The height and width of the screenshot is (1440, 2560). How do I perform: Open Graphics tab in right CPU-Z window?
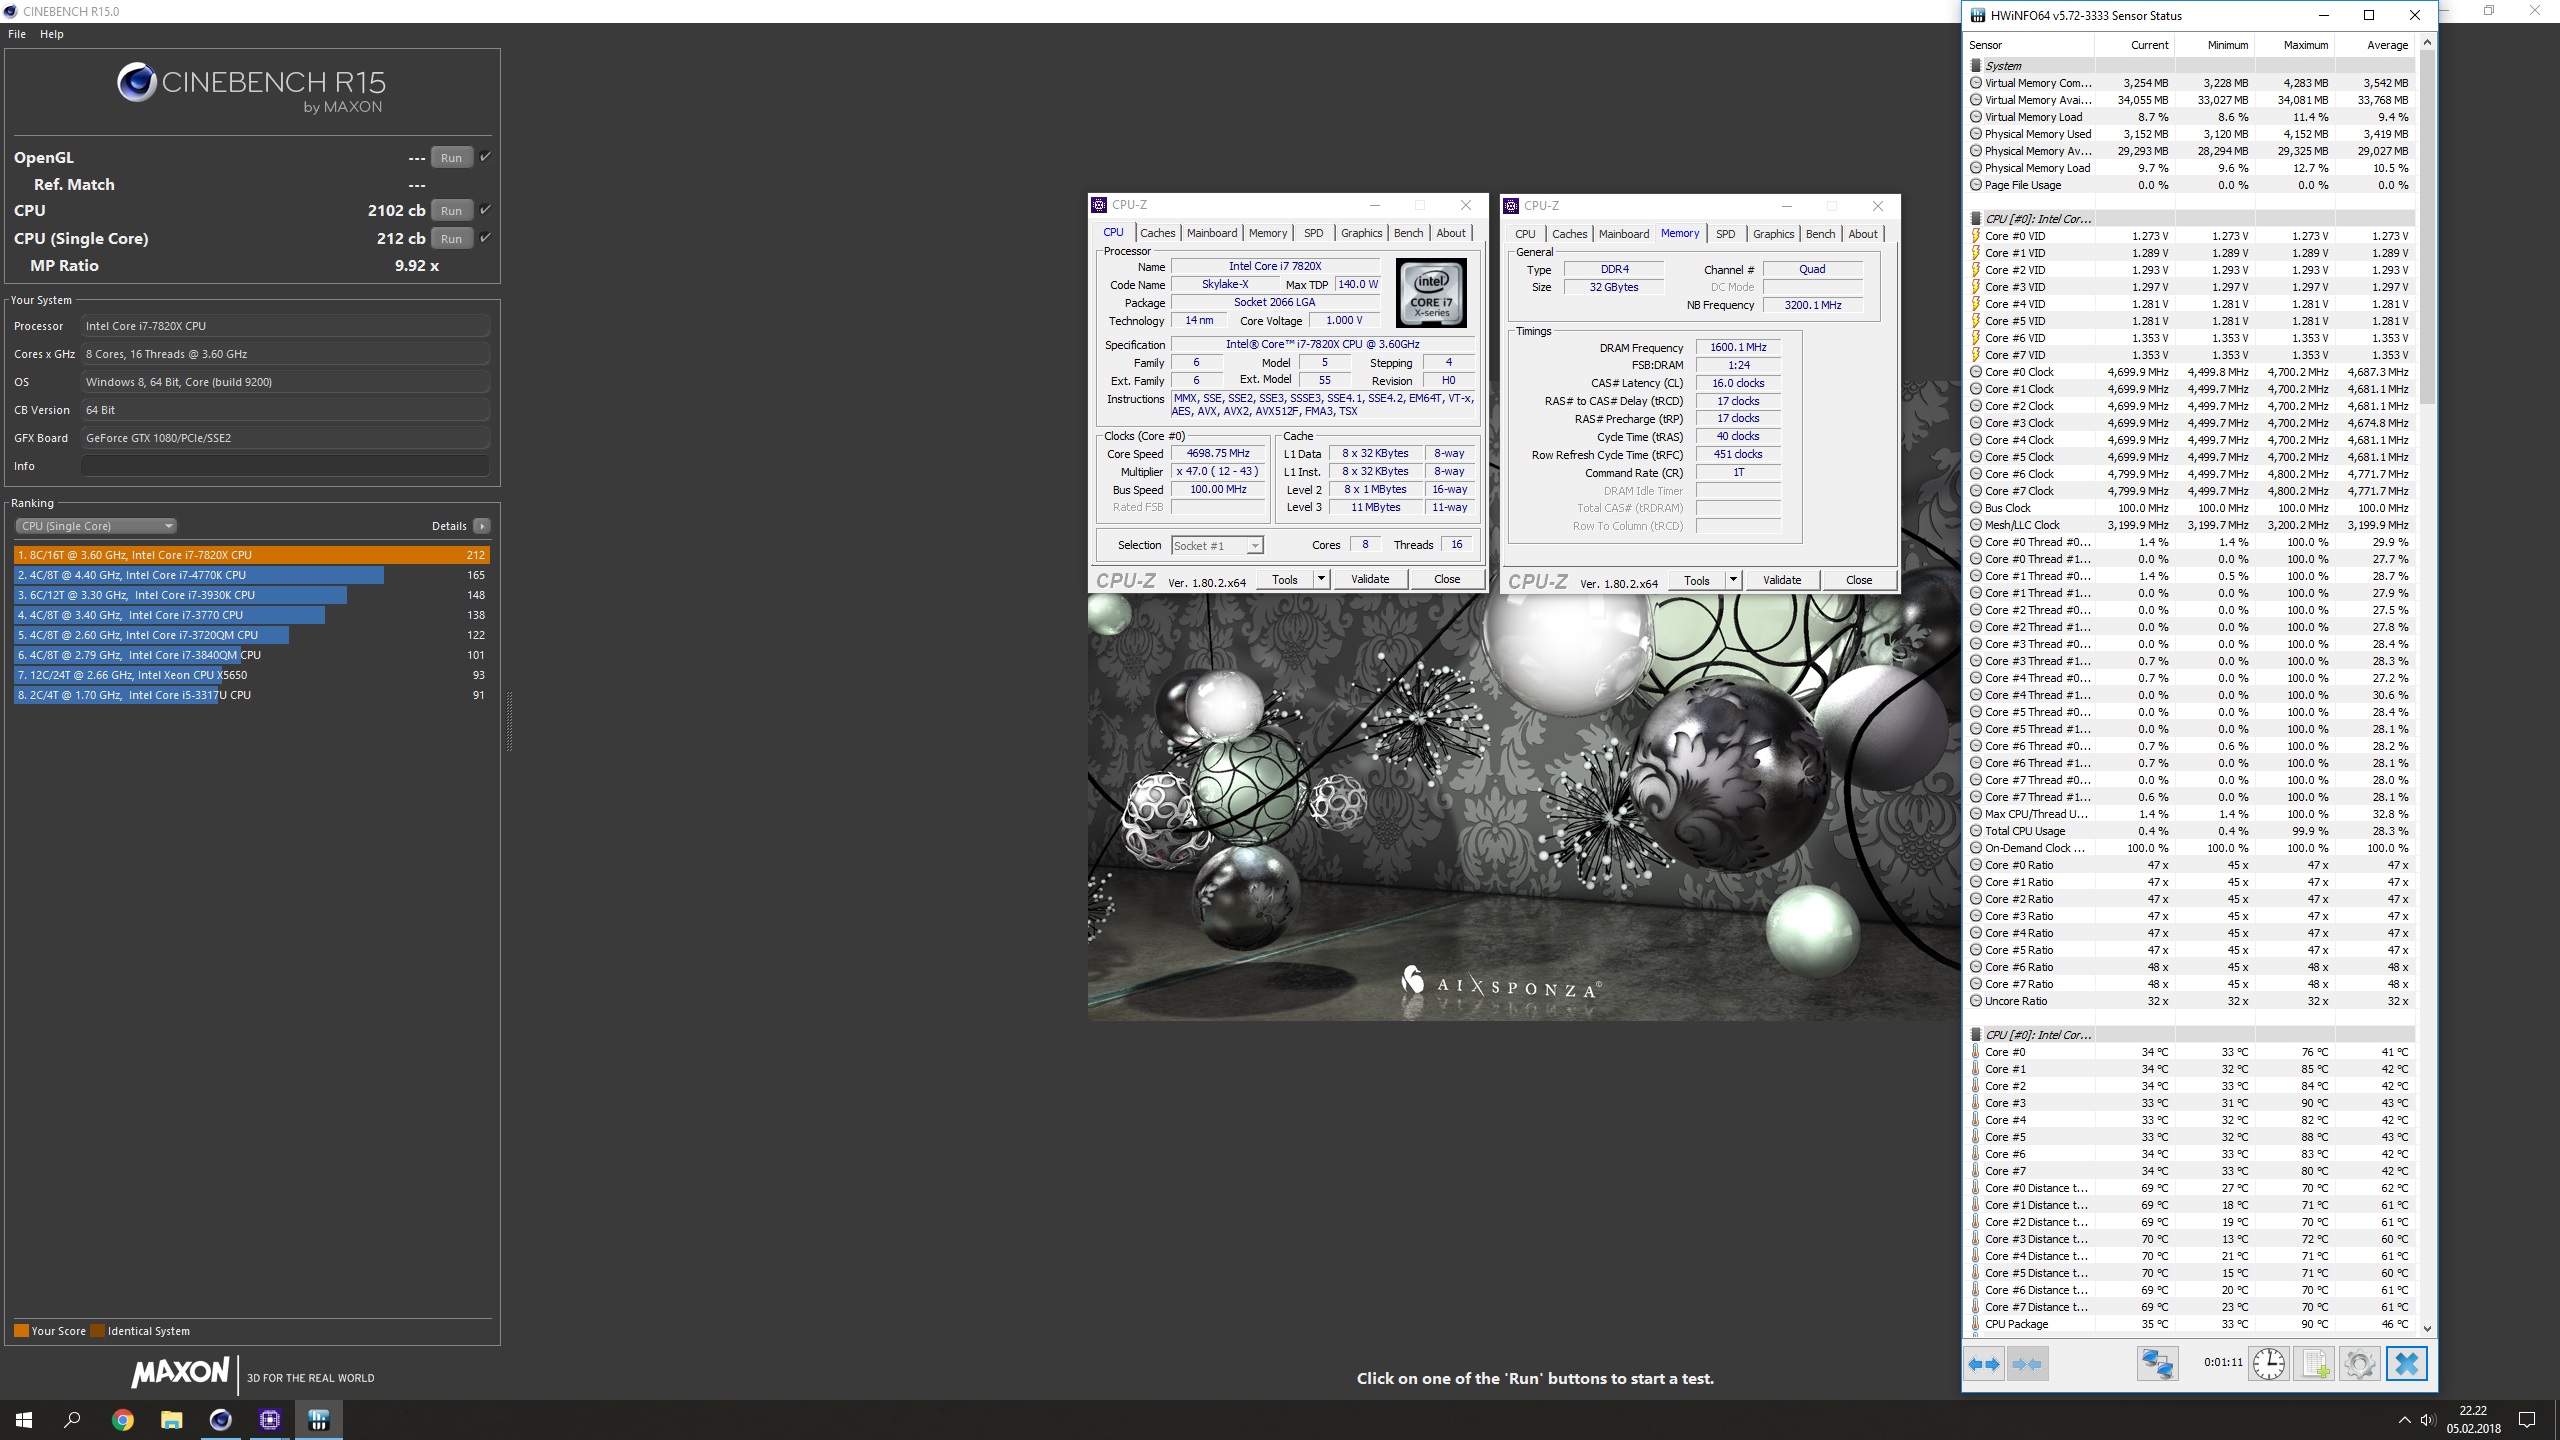(x=1773, y=234)
